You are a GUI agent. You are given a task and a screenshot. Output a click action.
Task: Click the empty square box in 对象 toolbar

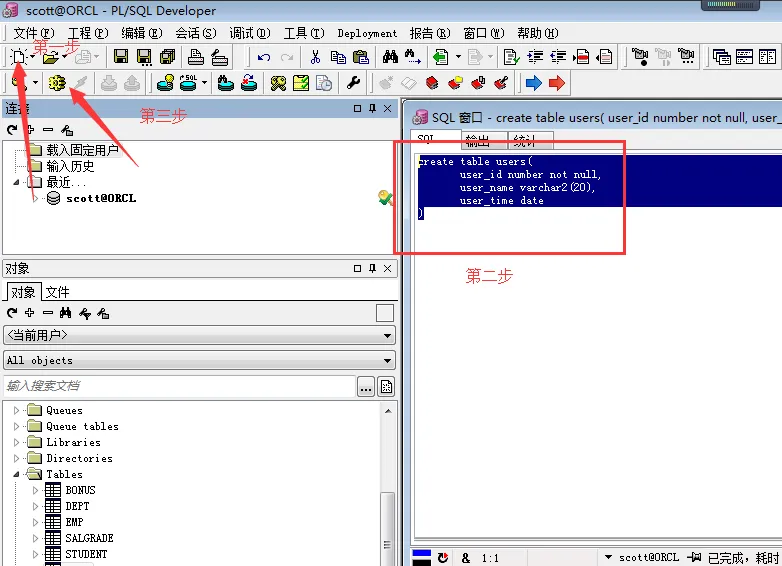point(385,313)
